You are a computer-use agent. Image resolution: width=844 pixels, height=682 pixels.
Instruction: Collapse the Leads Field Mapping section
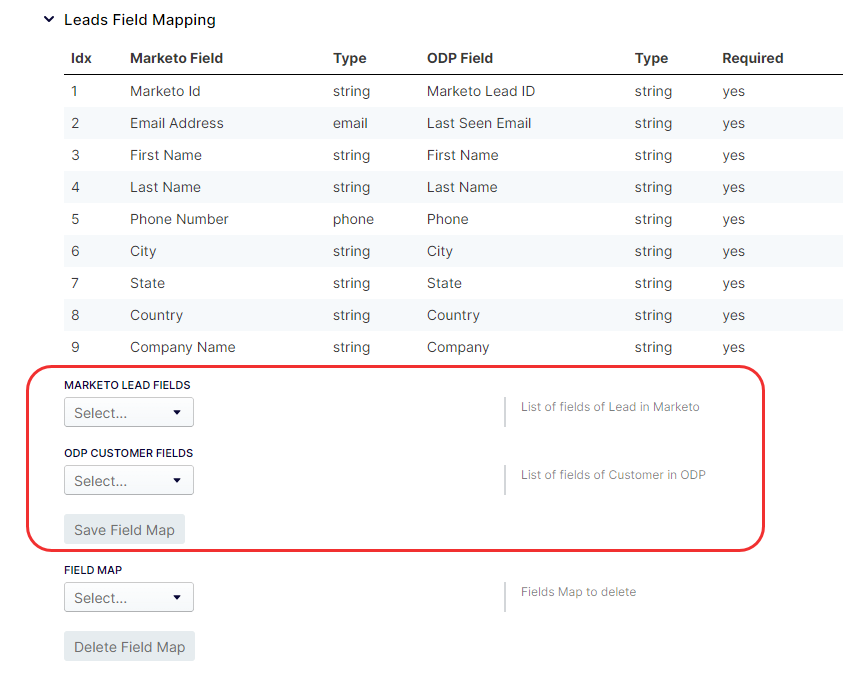point(49,19)
